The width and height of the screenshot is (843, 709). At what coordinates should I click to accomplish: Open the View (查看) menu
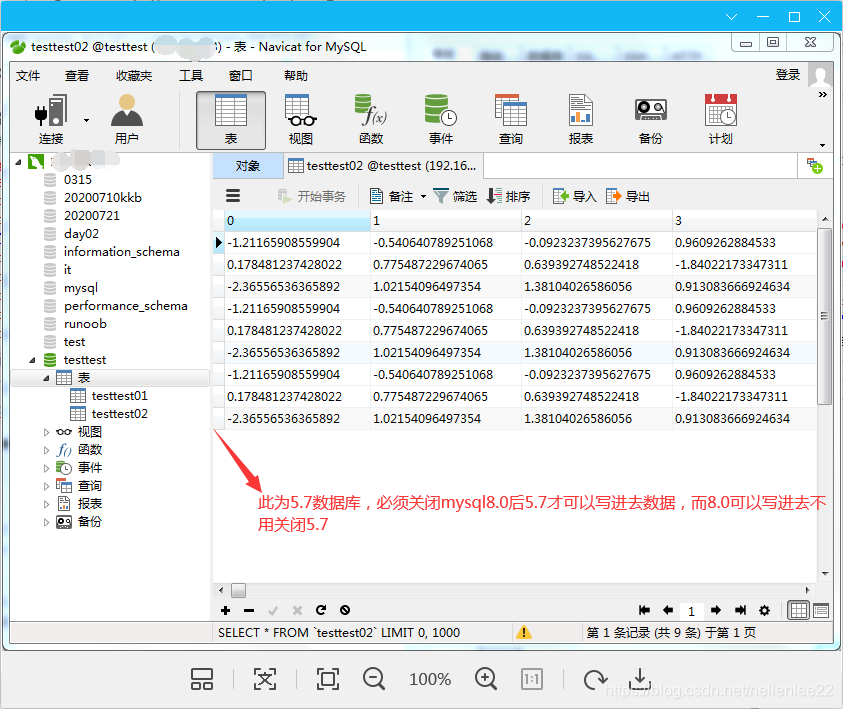coord(77,76)
